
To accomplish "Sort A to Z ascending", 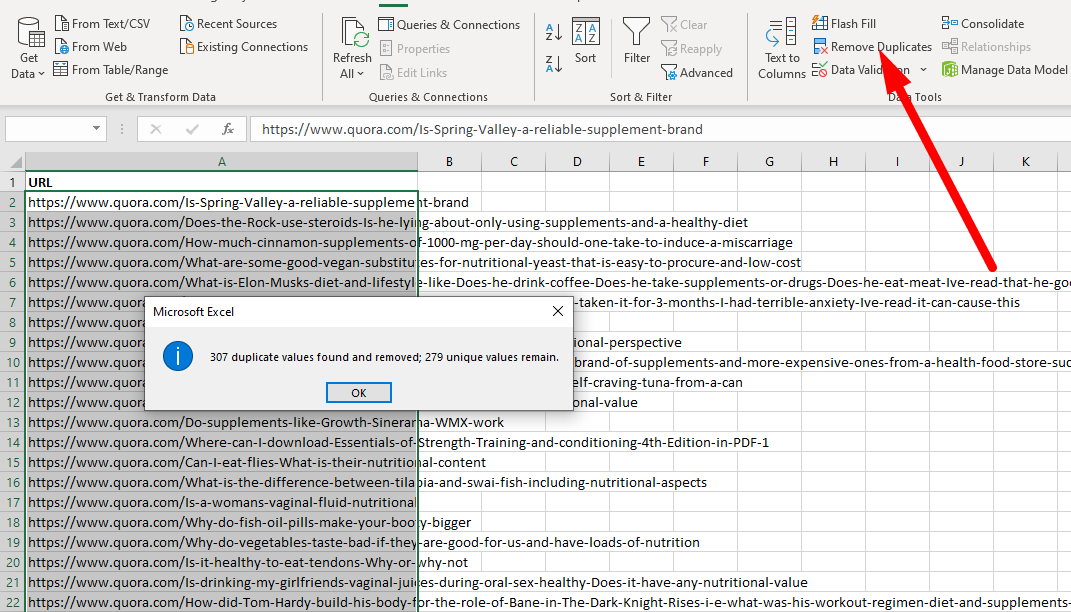I will tap(554, 31).
